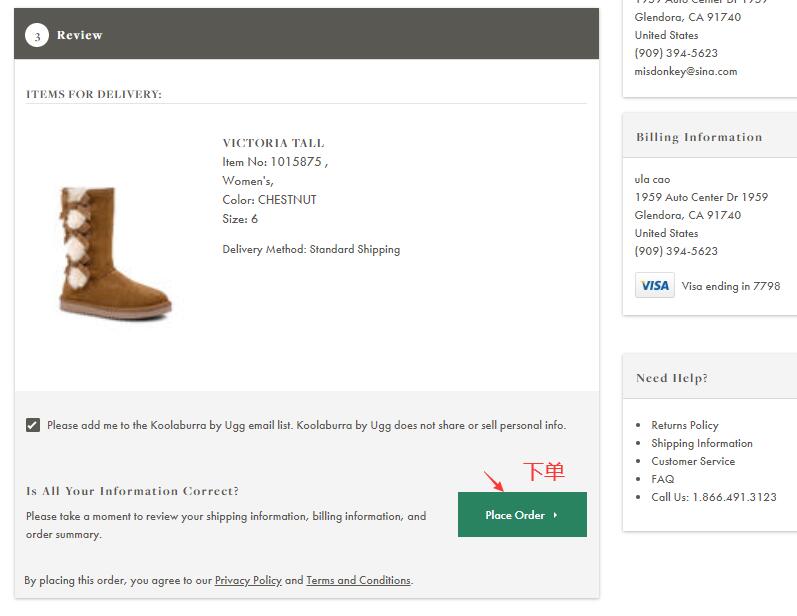The height and width of the screenshot is (616, 797).
Task: Click the step 3 circle icon
Action: point(37,36)
